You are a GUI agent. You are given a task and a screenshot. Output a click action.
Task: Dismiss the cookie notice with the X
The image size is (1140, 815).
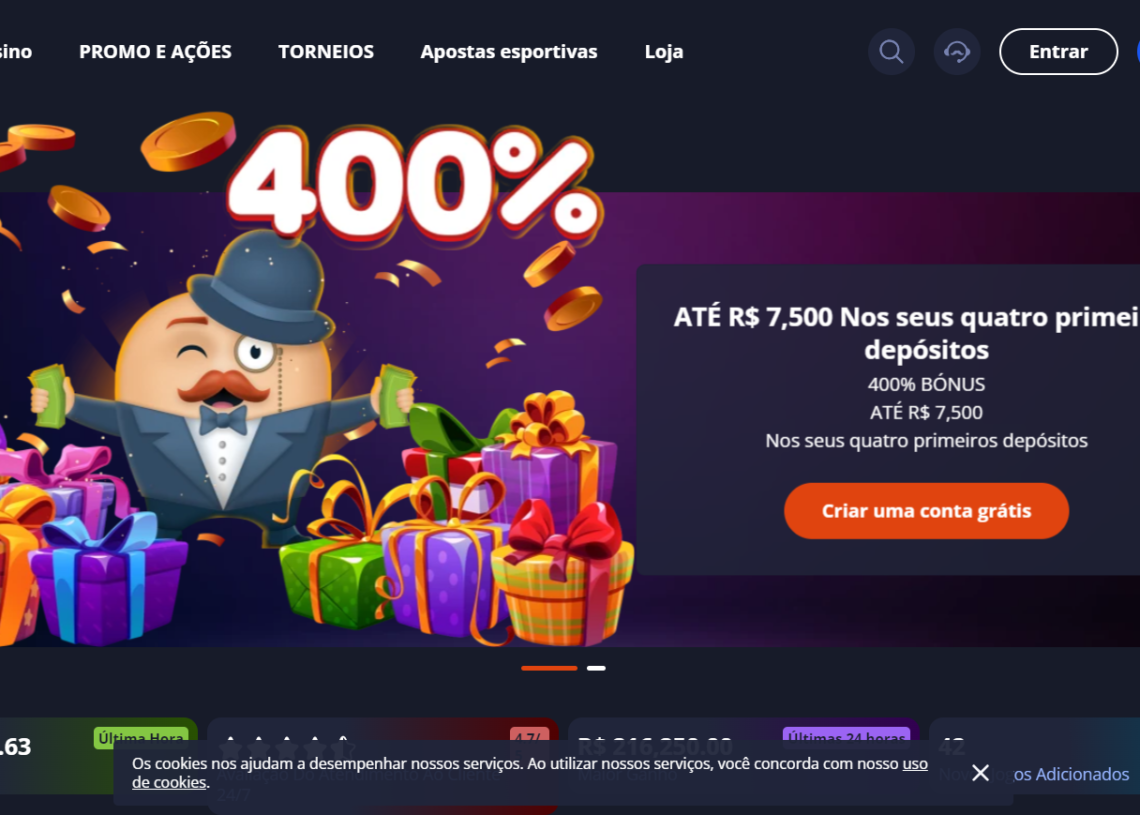coord(980,773)
